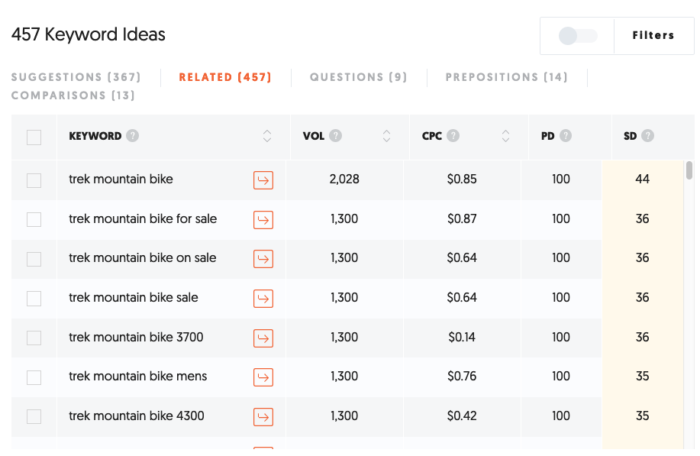Click the table's vertical scrollbar thumb
The width and height of the screenshot is (700, 456).
(x=689, y=171)
